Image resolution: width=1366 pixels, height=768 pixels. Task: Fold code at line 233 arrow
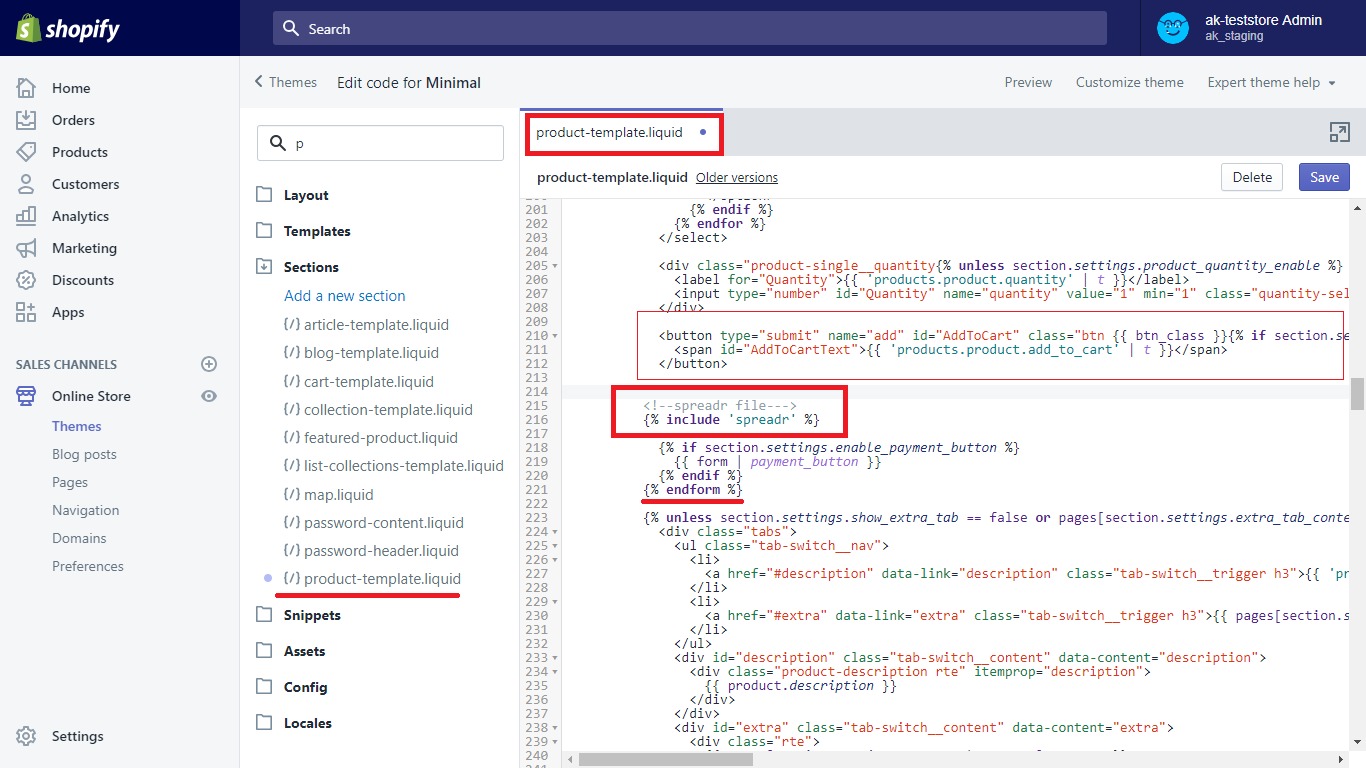point(555,658)
